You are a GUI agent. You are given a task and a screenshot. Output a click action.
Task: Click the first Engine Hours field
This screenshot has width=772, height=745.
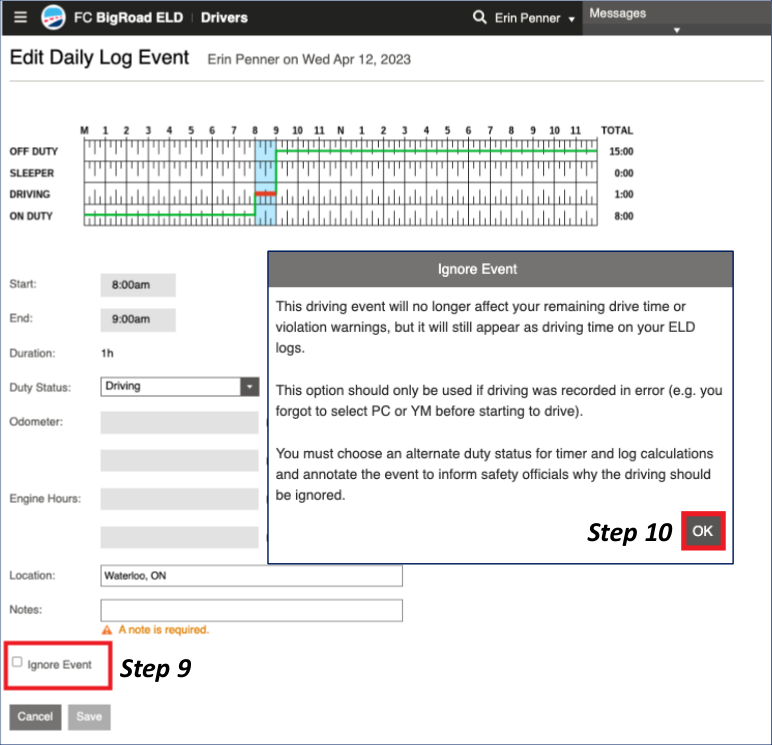(179, 499)
